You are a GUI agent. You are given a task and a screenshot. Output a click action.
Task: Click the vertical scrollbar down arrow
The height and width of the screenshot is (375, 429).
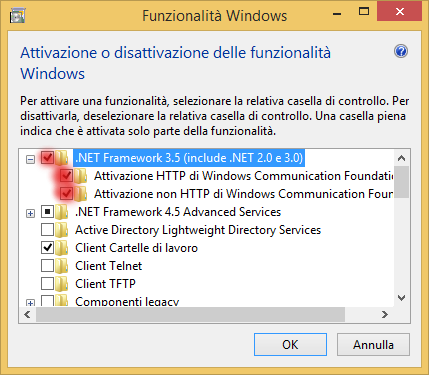point(402,298)
